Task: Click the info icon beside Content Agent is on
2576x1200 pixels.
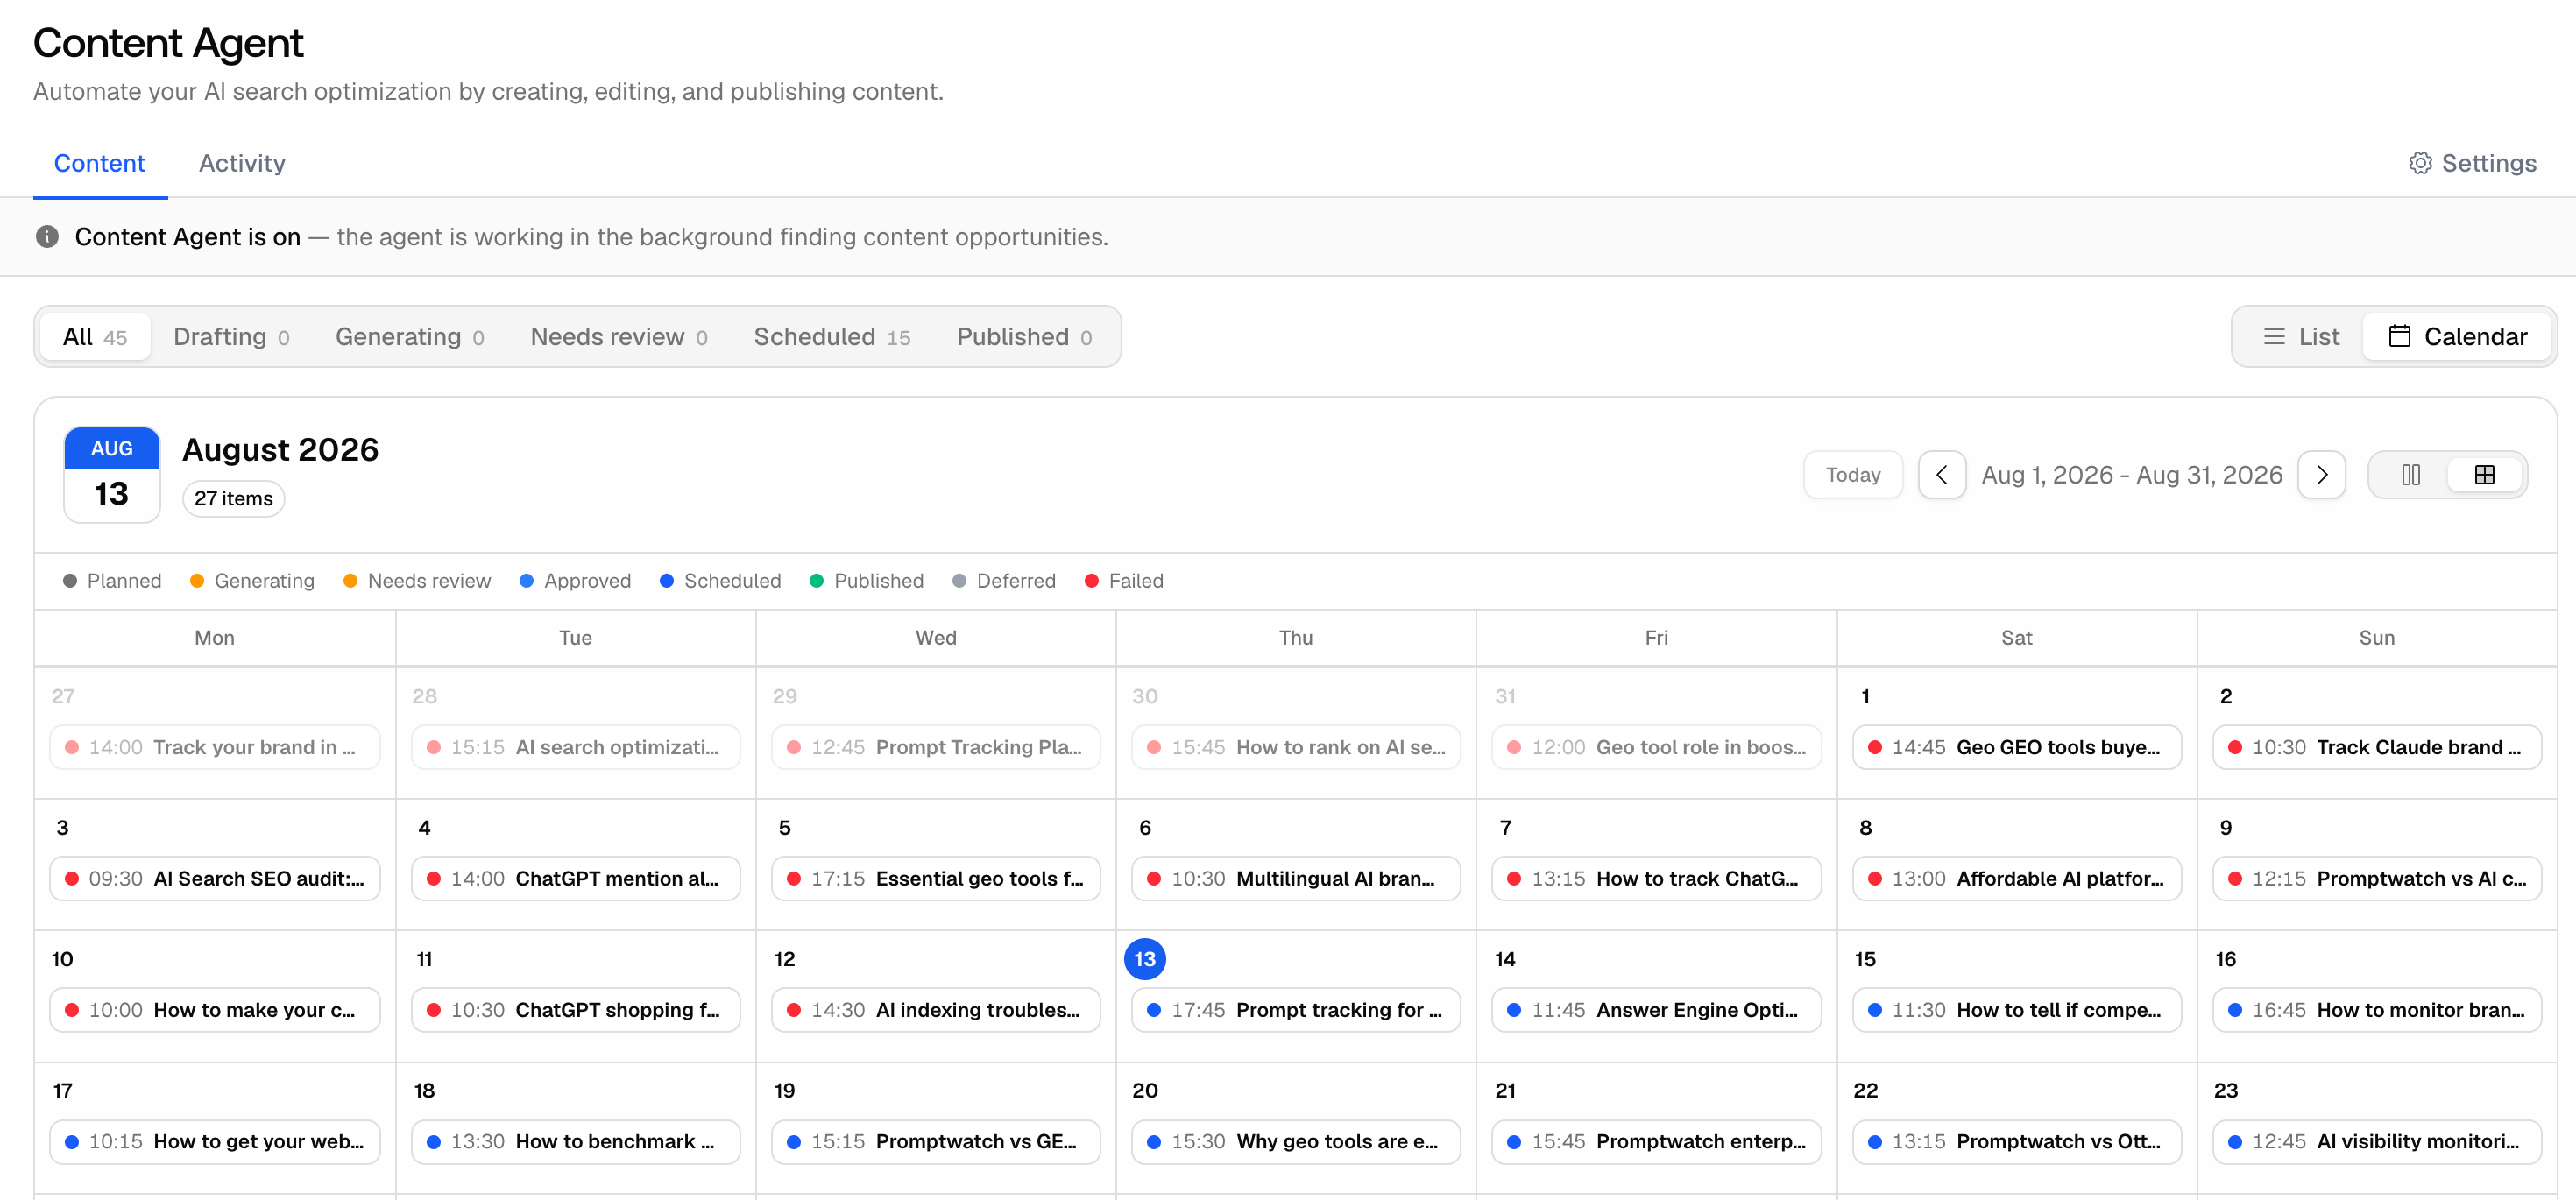Action: [x=47, y=236]
